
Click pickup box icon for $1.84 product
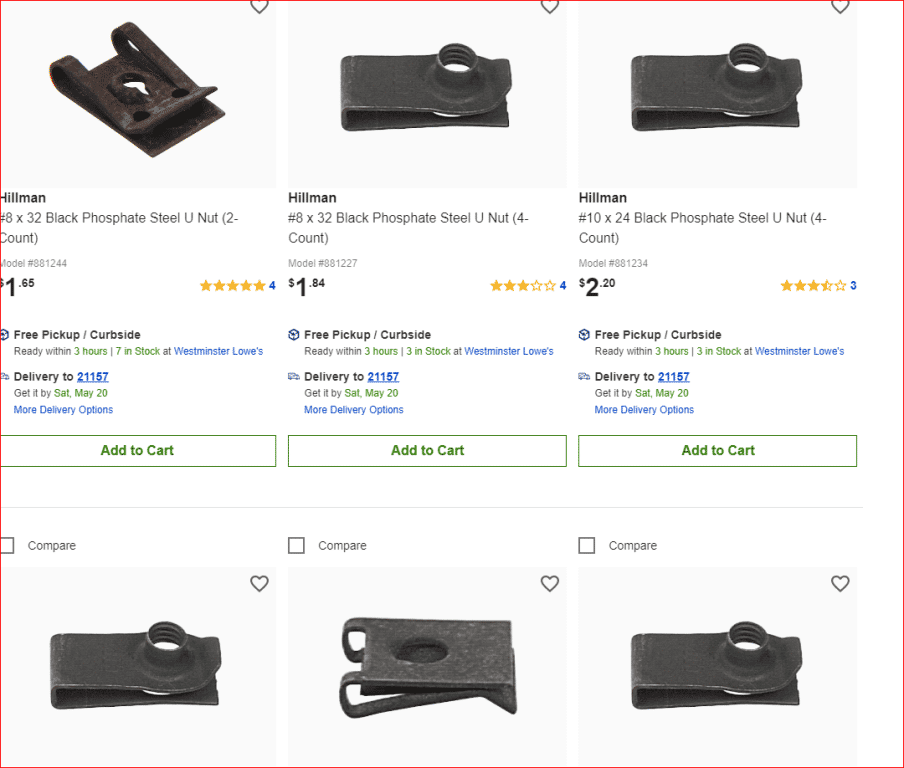[294, 335]
